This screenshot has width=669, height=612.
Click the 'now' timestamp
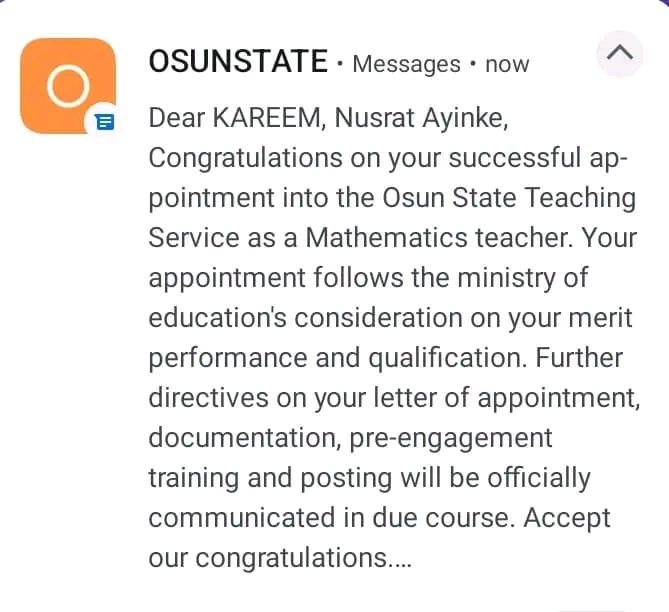coord(507,65)
